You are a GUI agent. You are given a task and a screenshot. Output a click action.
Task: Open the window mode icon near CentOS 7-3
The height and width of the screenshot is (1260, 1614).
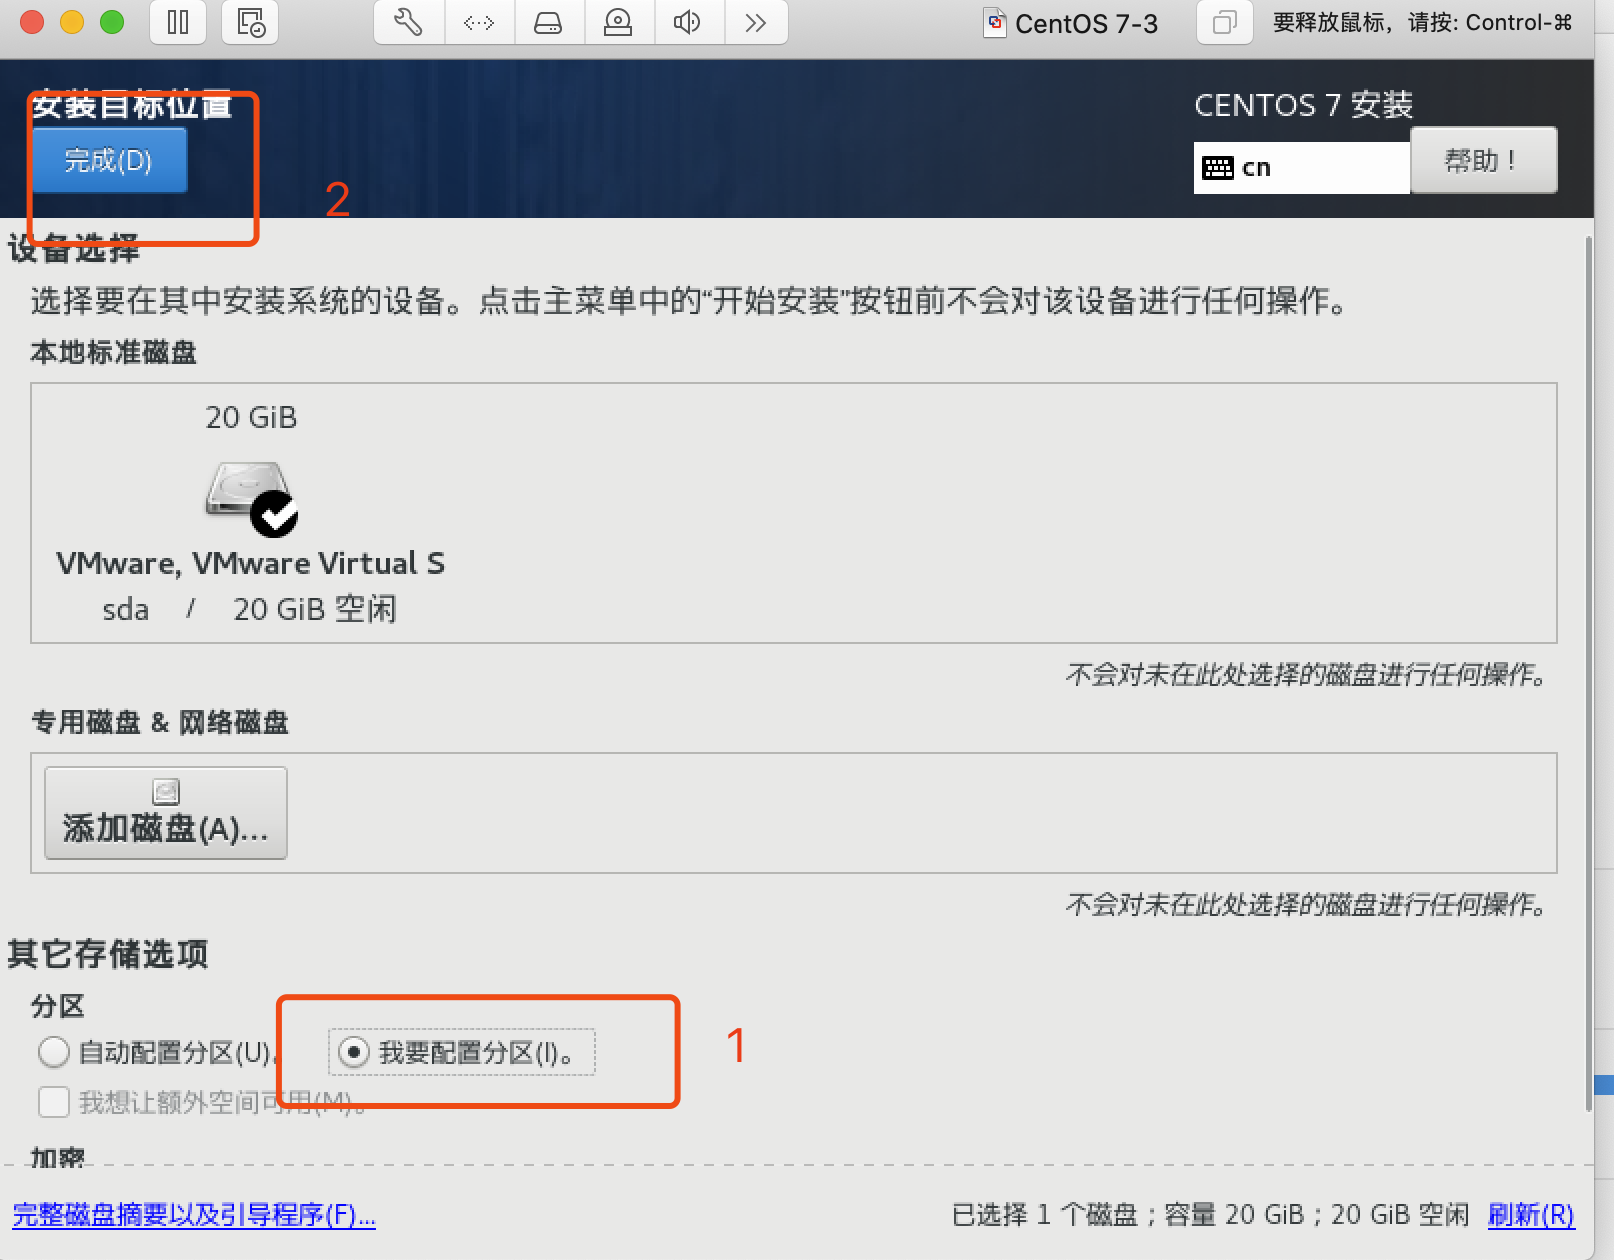[1223, 22]
